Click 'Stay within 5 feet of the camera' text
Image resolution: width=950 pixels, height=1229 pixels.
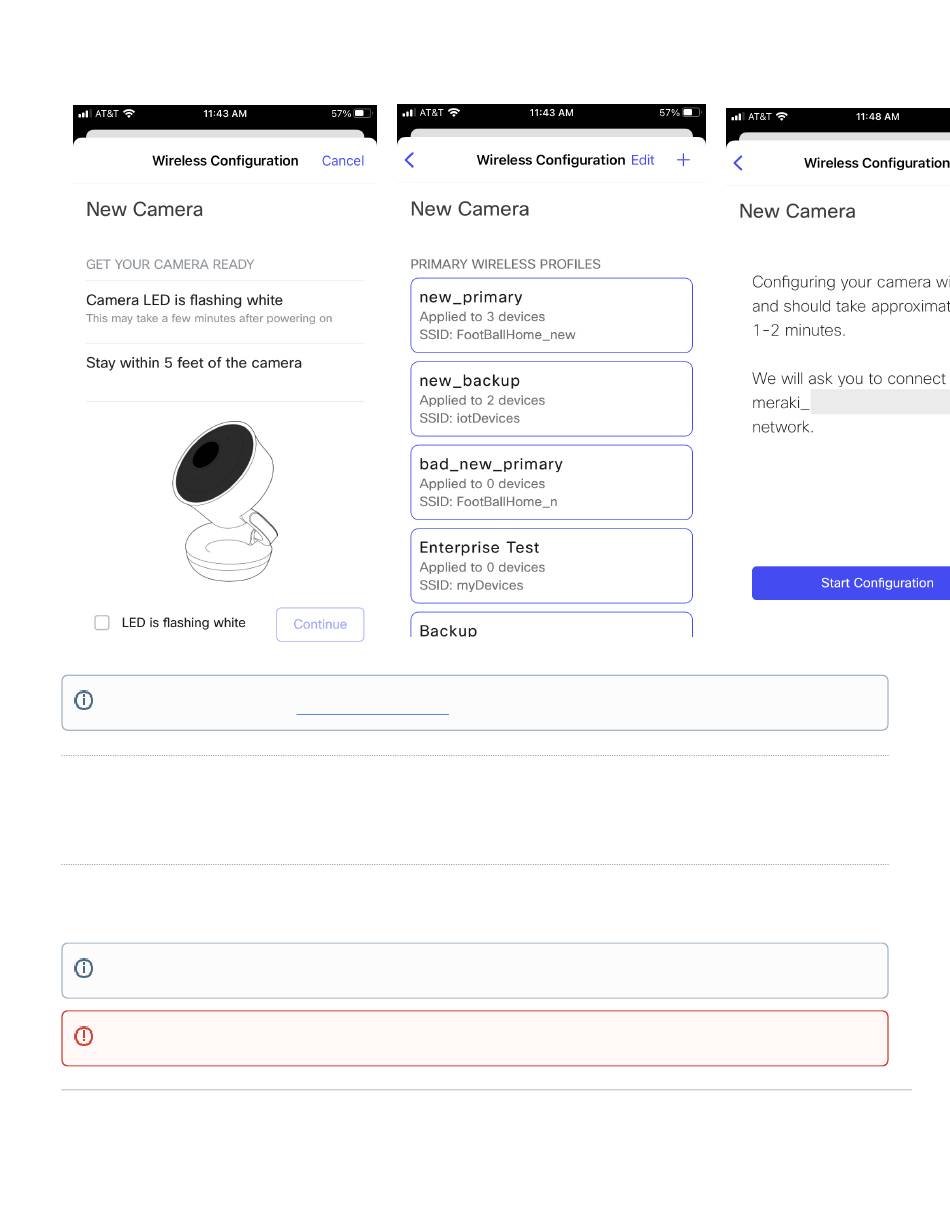(x=194, y=363)
